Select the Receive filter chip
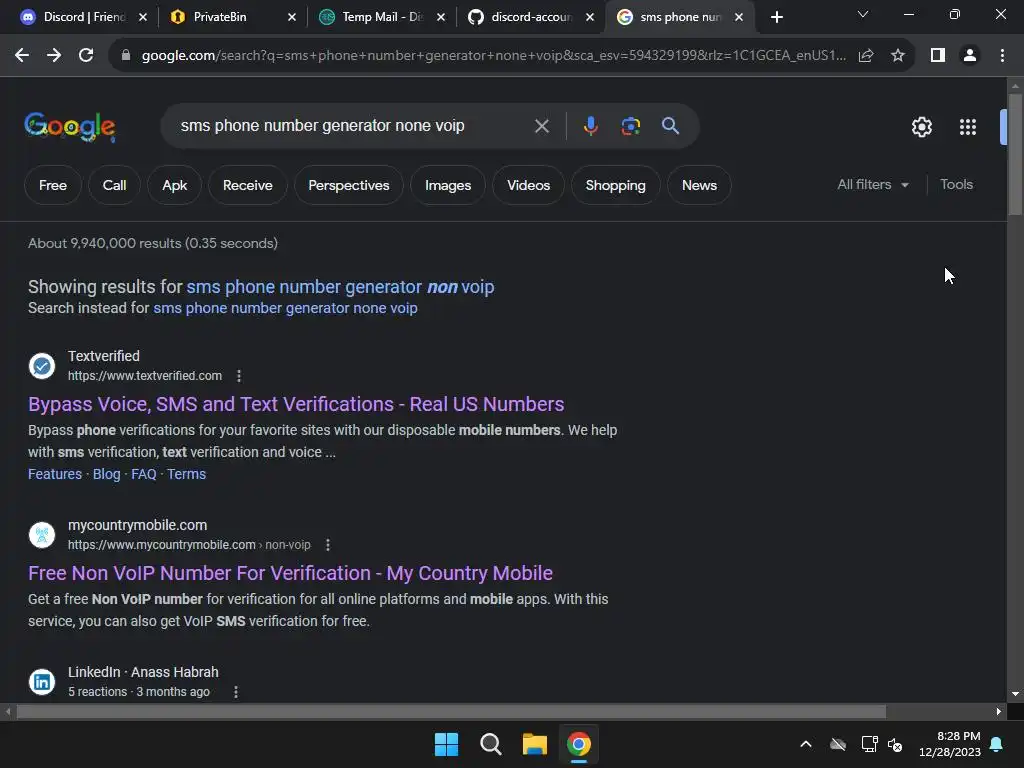1024x768 pixels. tap(248, 185)
